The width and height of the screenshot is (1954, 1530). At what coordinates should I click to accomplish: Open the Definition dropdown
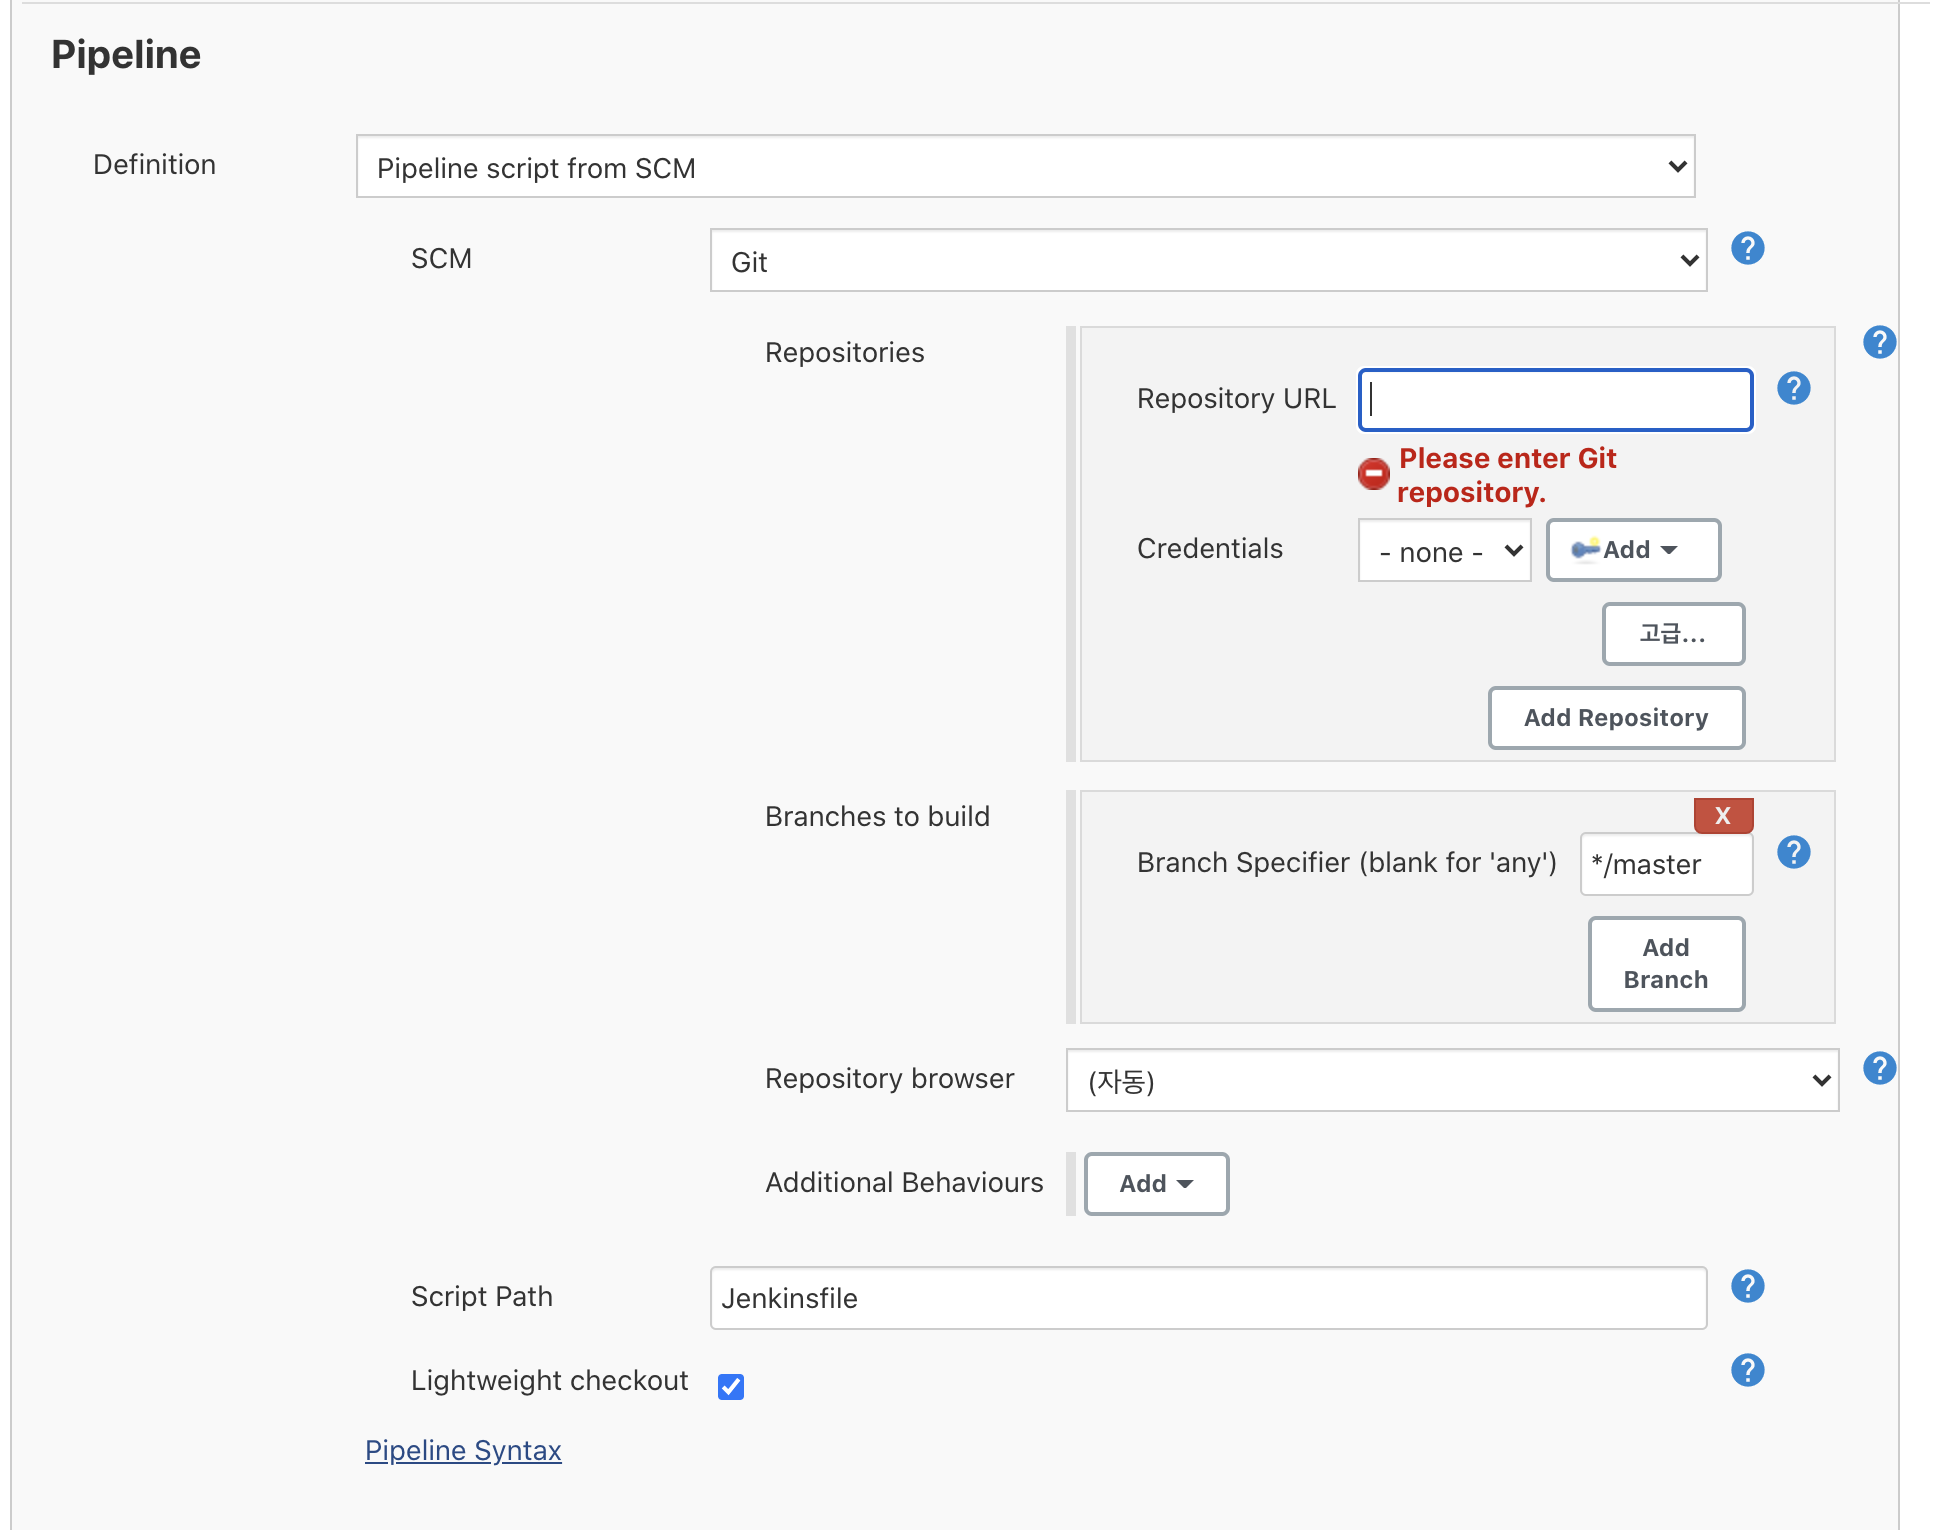(1025, 167)
